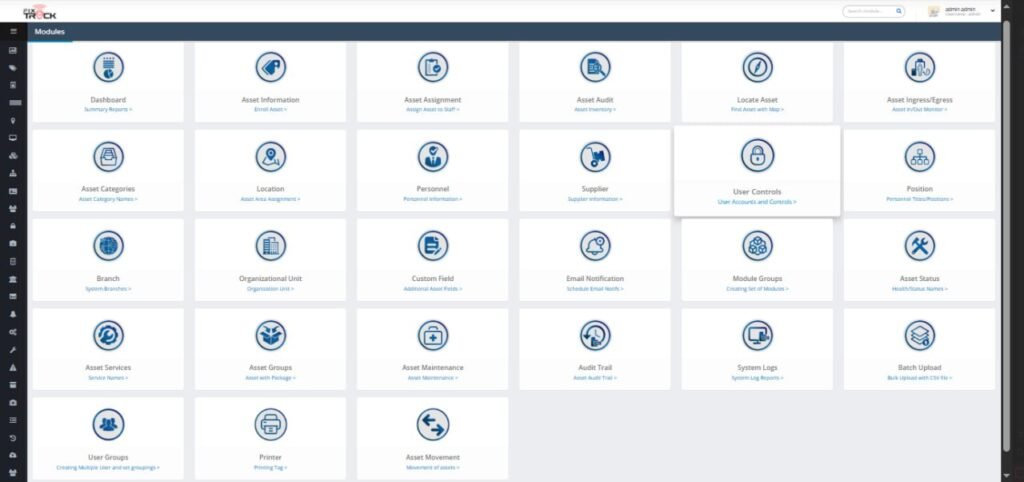The height and width of the screenshot is (482, 1024).
Task: Click the Supplier cart icon
Action: coord(595,156)
